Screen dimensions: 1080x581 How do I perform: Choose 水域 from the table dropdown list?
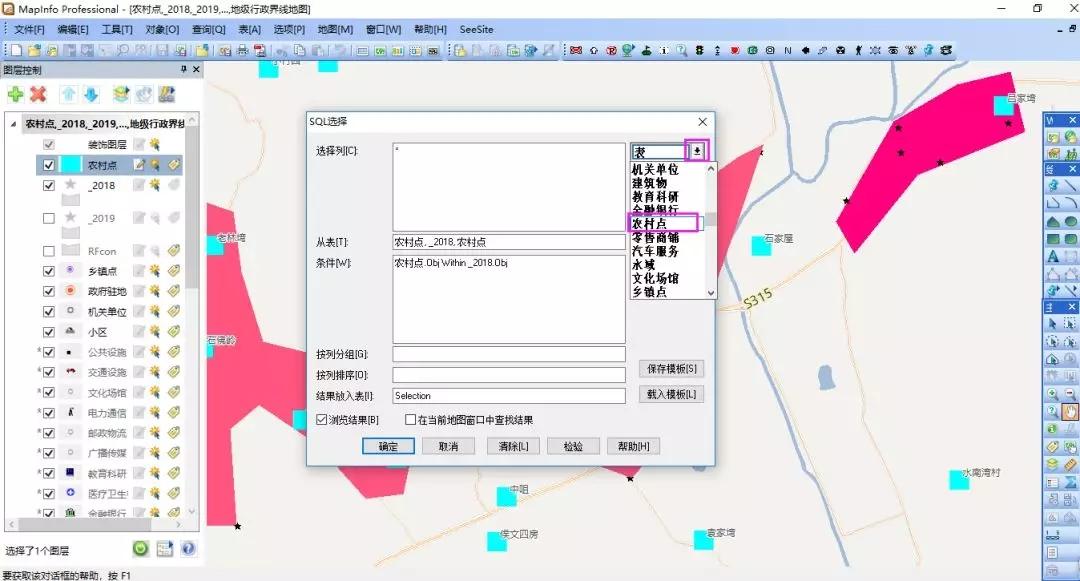click(x=643, y=264)
